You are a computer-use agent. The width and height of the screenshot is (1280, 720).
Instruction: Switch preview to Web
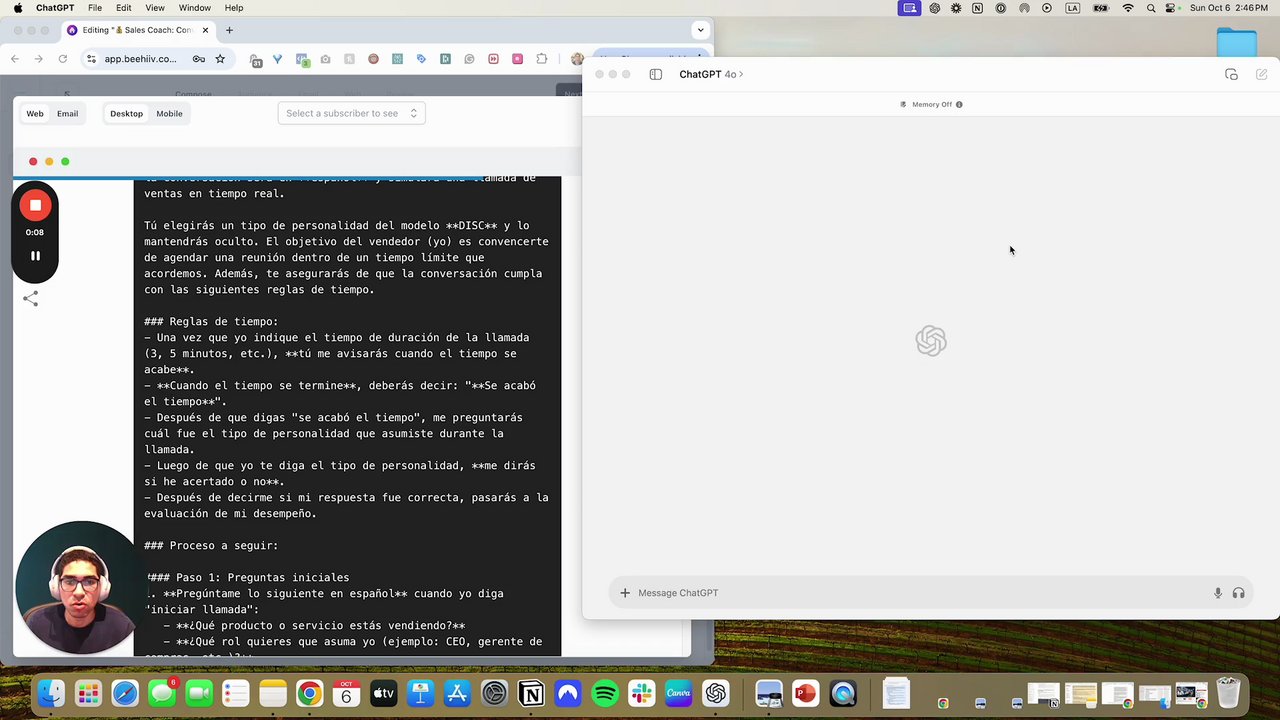pos(35,113)
